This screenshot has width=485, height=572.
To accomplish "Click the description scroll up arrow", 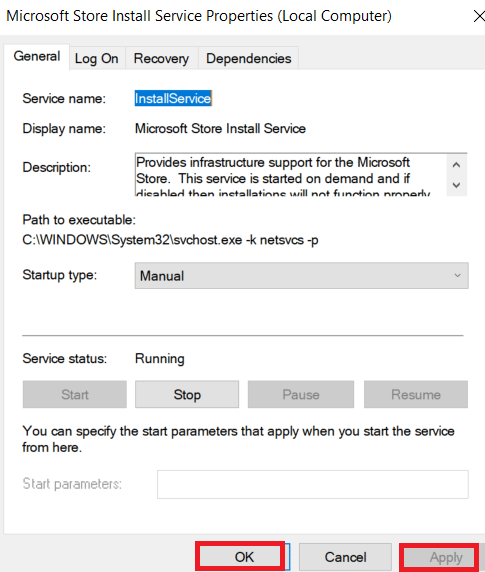I will [456, 165].
